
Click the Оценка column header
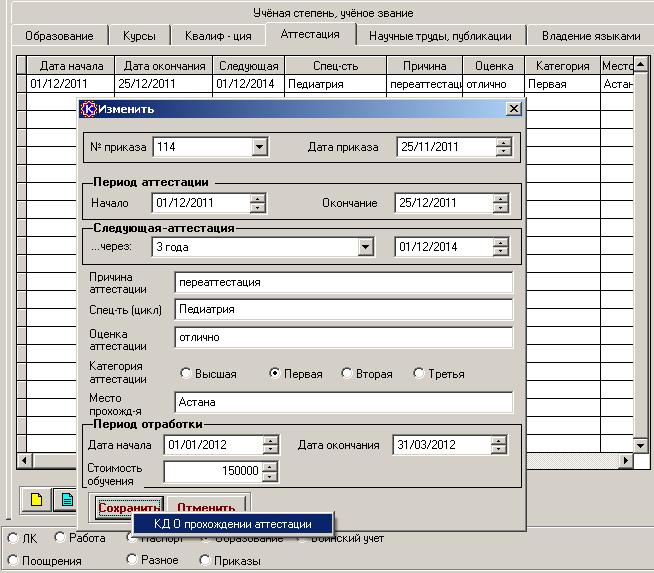click(494, 66)
